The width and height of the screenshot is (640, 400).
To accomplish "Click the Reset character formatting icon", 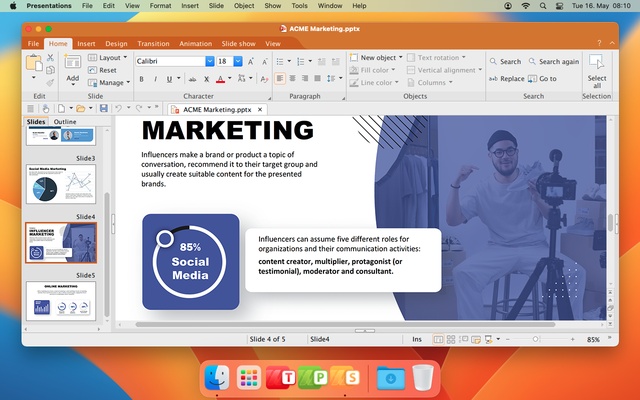I will (x=264, y=79).
